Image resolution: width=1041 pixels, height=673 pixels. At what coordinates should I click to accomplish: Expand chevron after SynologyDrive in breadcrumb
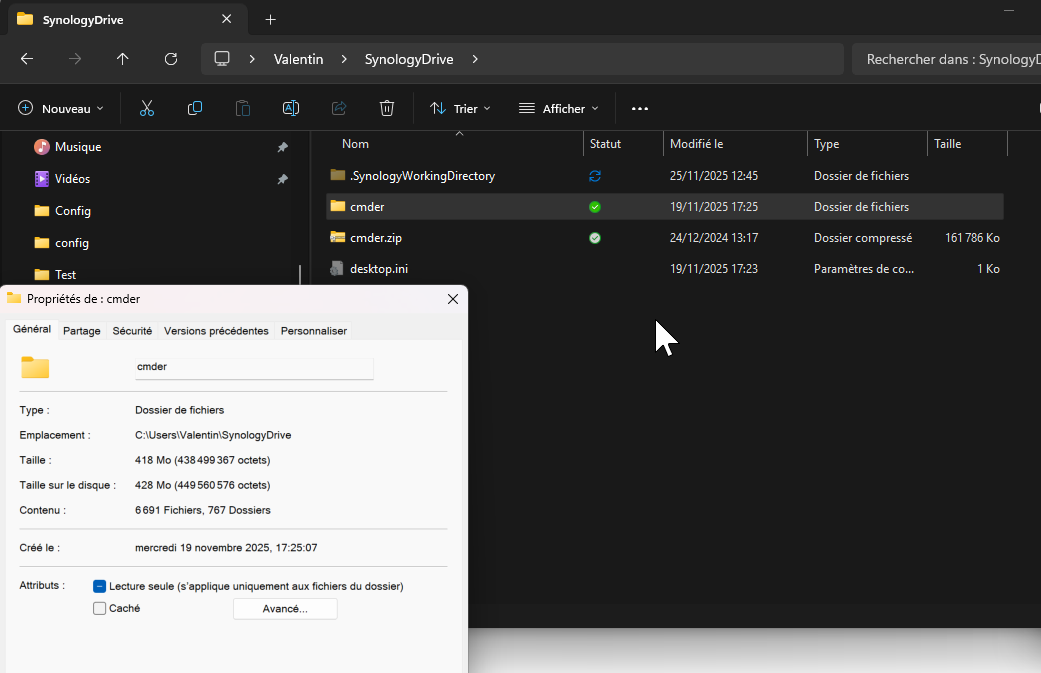475,59
